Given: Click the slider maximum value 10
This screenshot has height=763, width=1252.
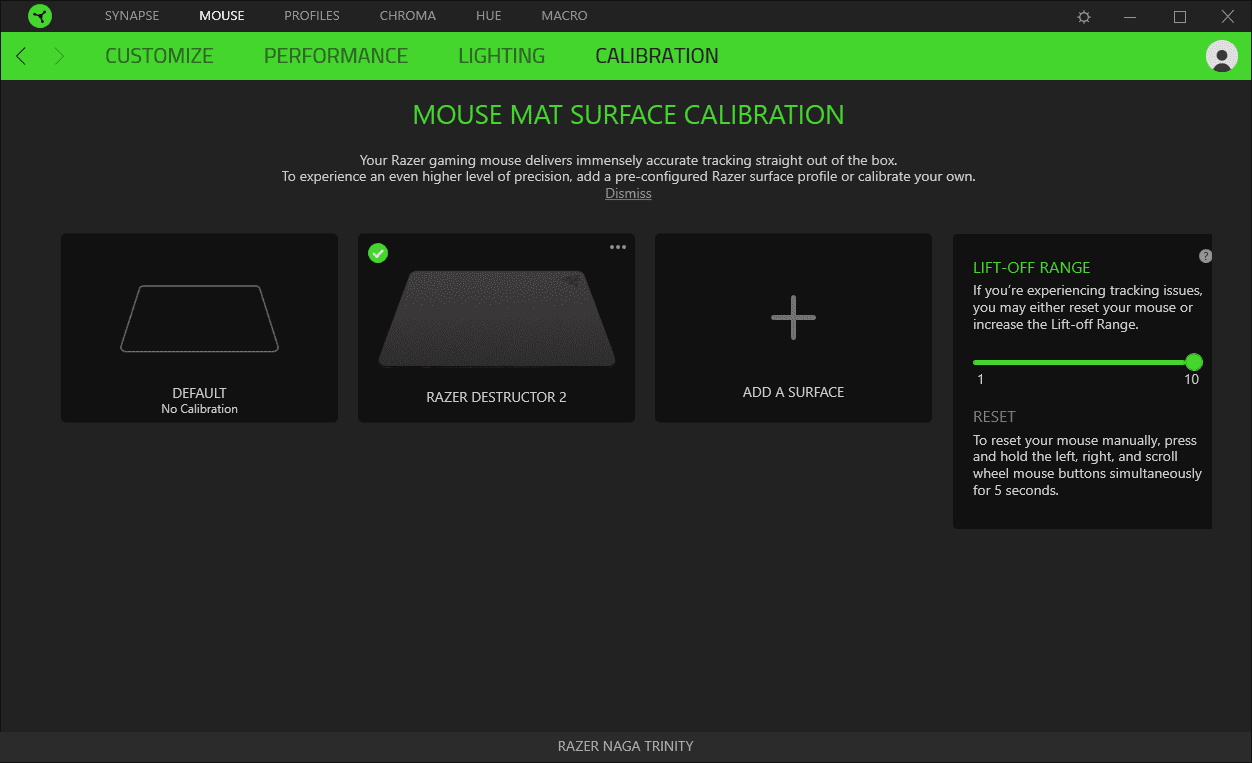Looking at the screenshot, I should tap(1192, 380).
